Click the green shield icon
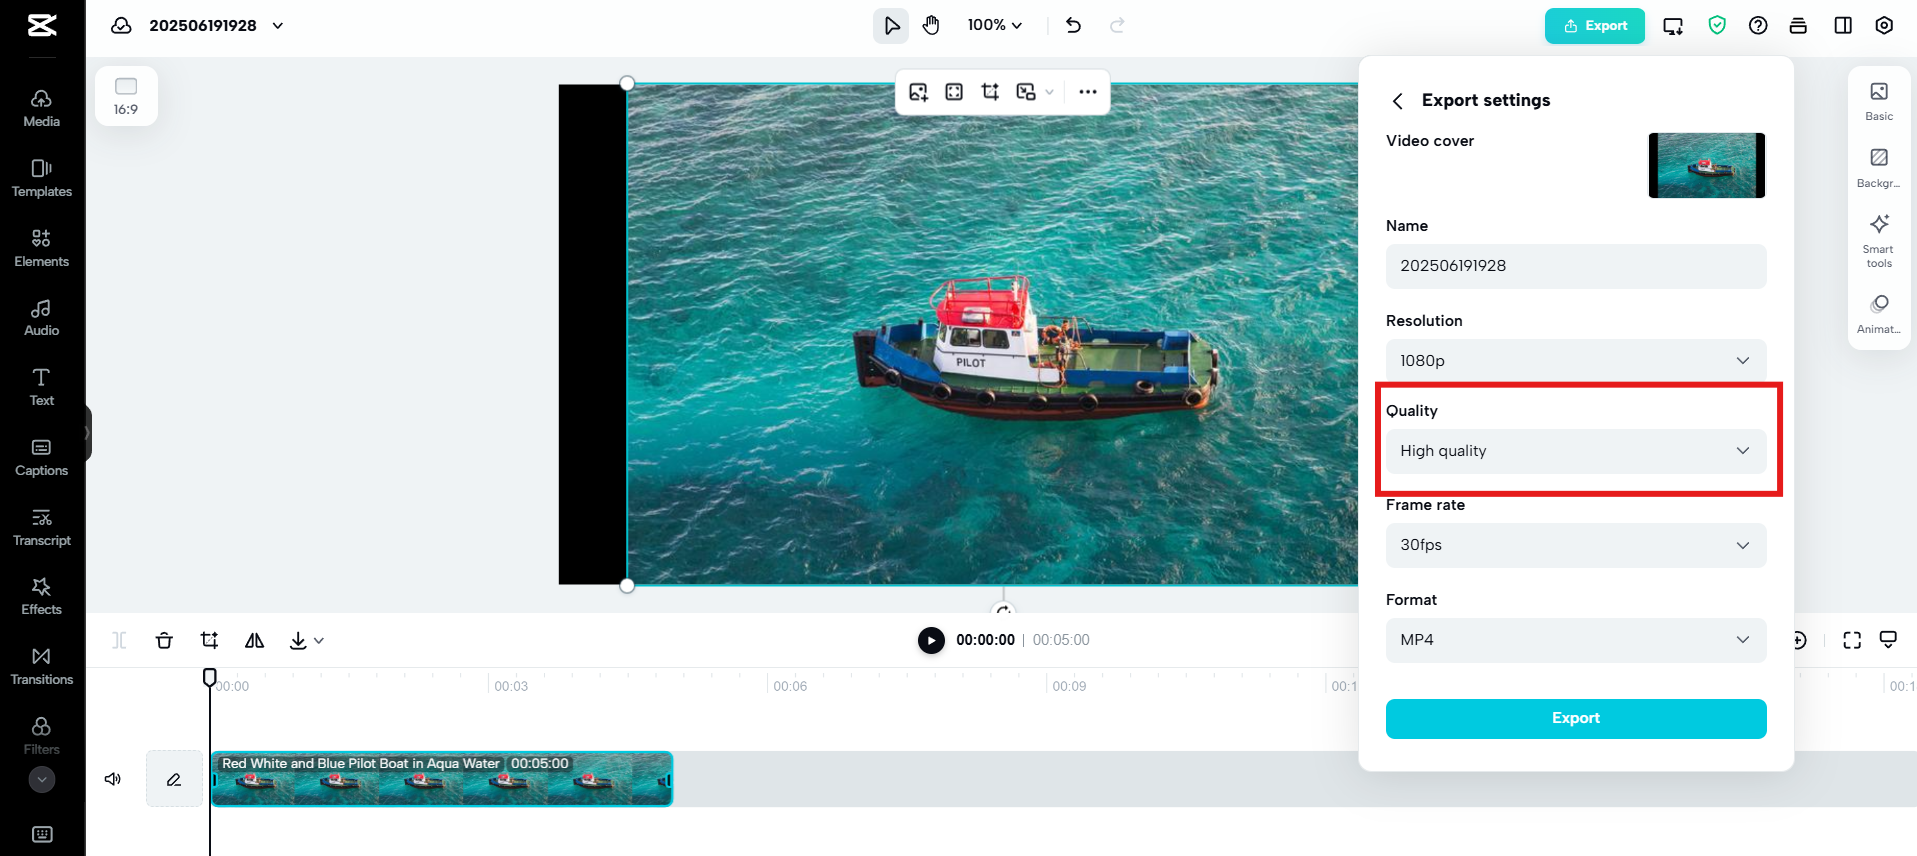The height and width of the screenshot is (856, 1917). 1717,25
